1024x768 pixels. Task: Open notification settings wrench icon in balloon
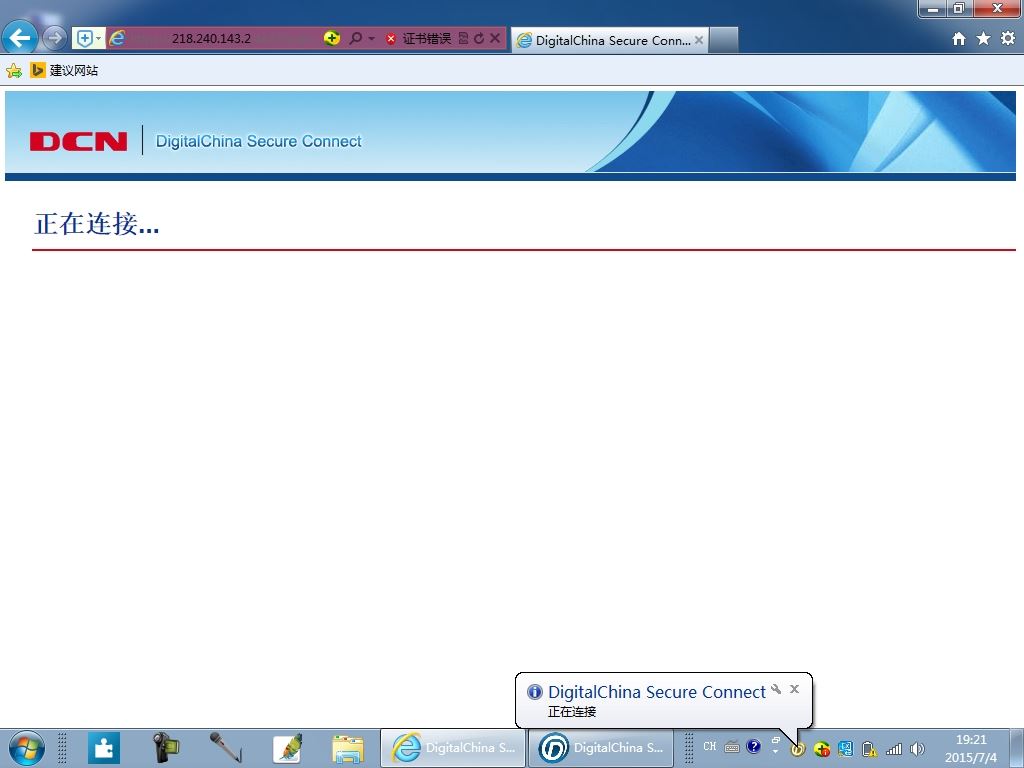[x=776, y=689]
